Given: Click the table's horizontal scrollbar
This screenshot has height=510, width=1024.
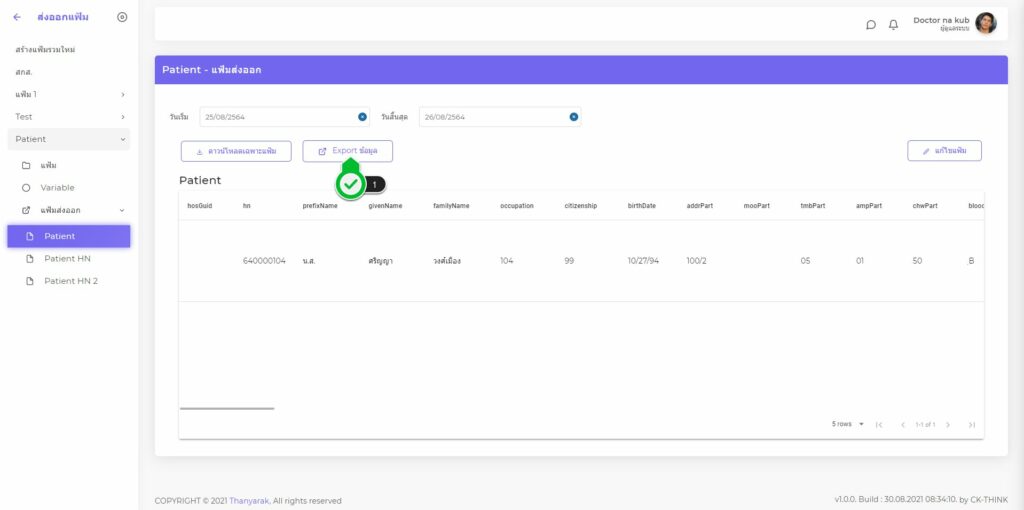Looking at the screenshot, I should 226,408.
